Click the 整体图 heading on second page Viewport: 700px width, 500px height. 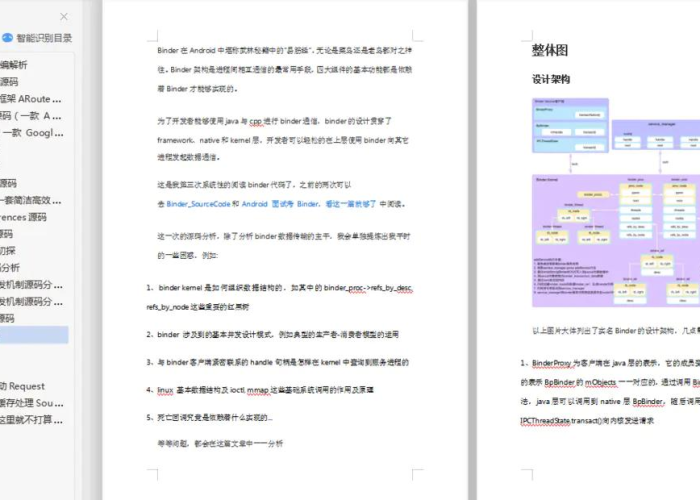point(550,50)
